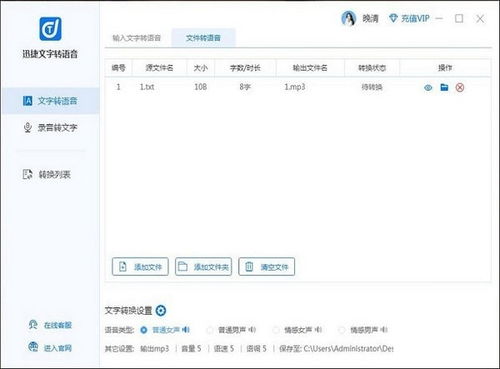Image resolution: width=500 pixels, height=369 pixels.
Task: Open output folder icon for 1.txt
Action: [x=444, y=87]
